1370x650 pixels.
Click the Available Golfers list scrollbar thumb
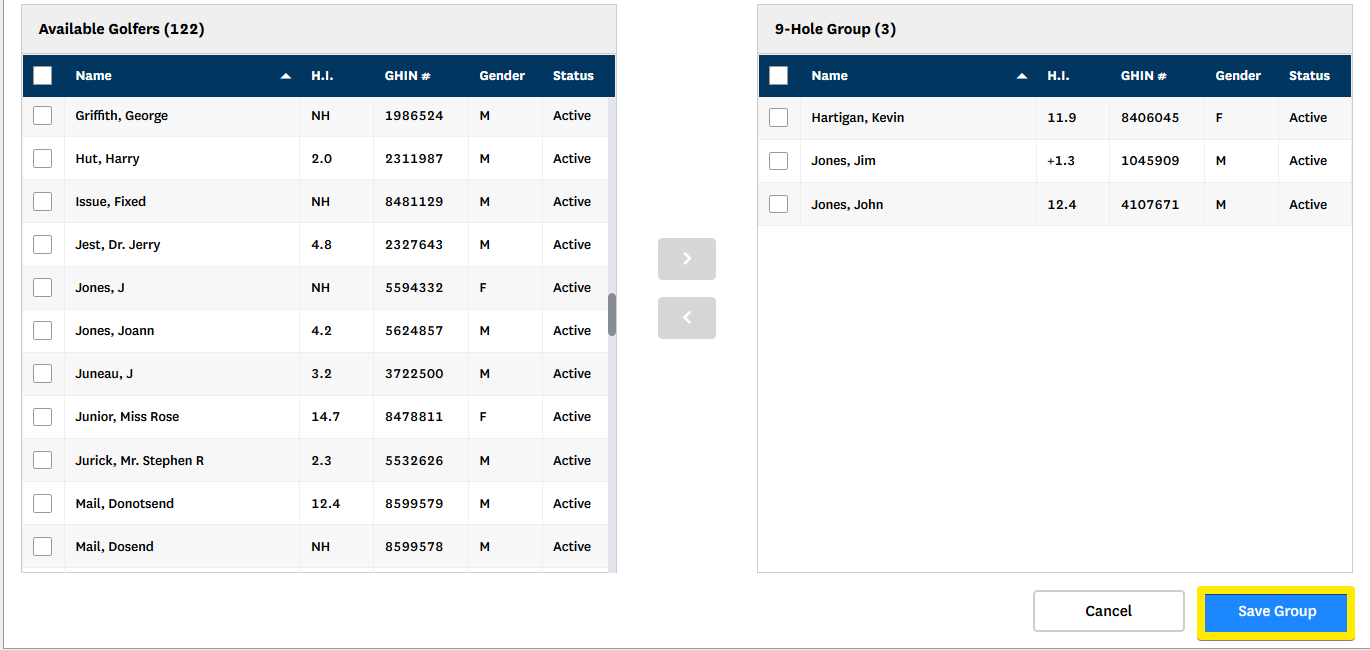(612, 315)
